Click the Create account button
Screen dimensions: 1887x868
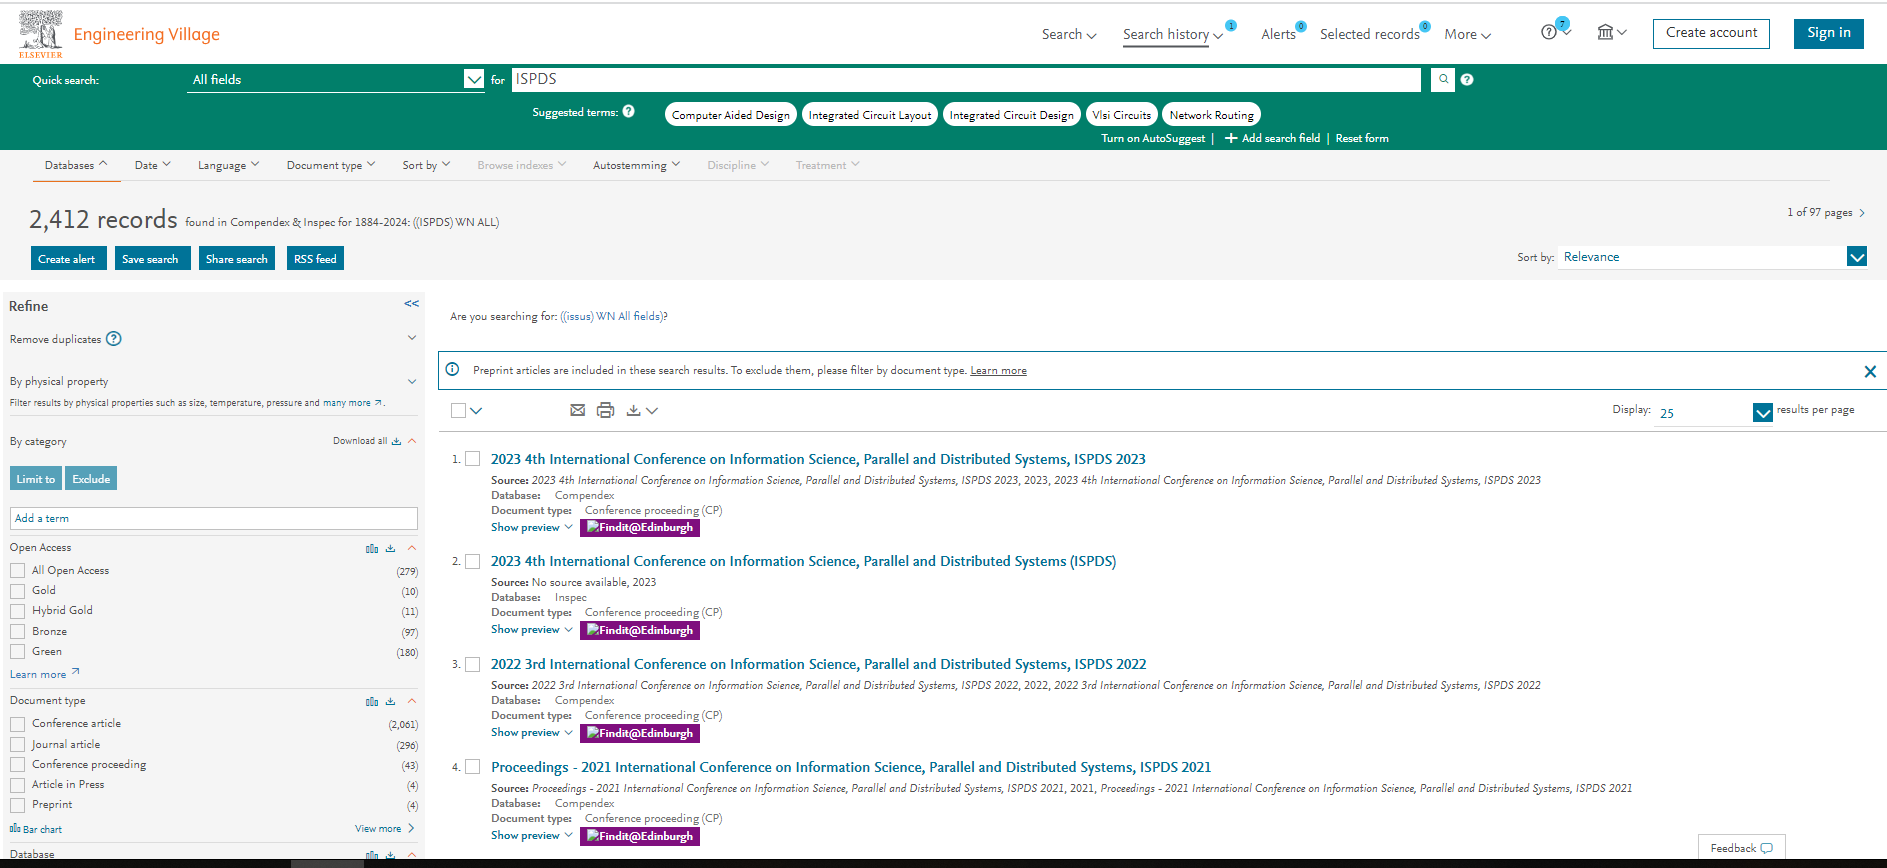[x=1711, y=33]
